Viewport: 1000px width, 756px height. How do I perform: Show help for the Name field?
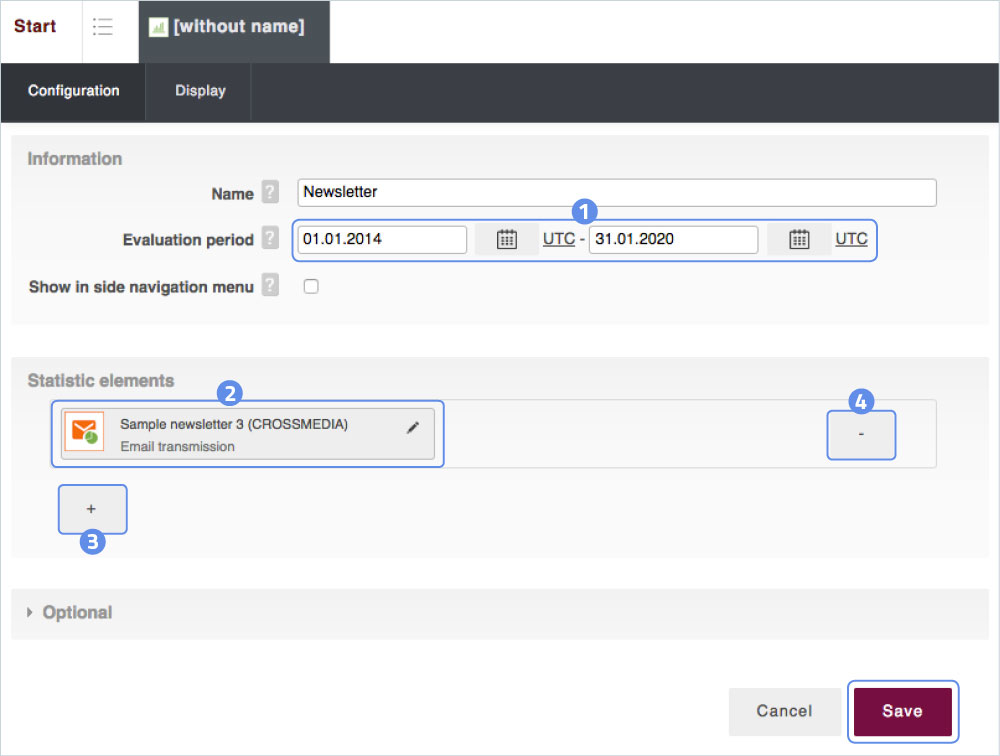click(x=270, y=193)
